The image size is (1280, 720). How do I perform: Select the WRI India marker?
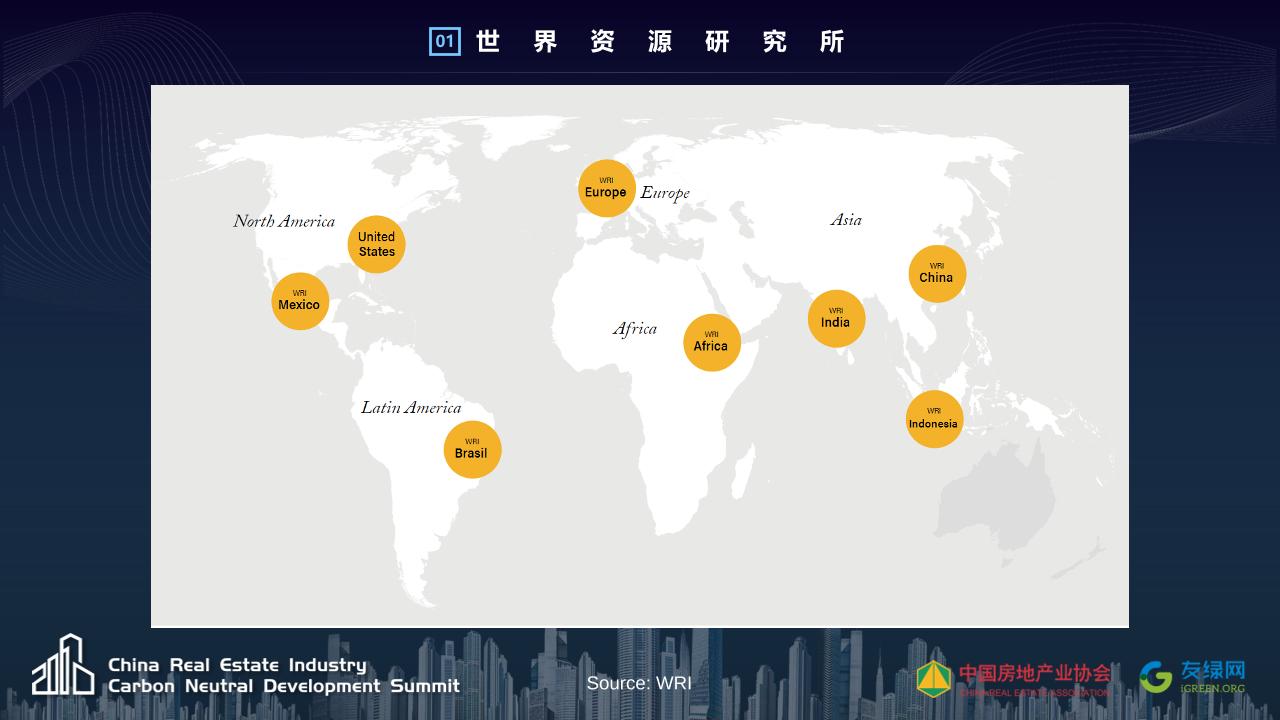836,319
